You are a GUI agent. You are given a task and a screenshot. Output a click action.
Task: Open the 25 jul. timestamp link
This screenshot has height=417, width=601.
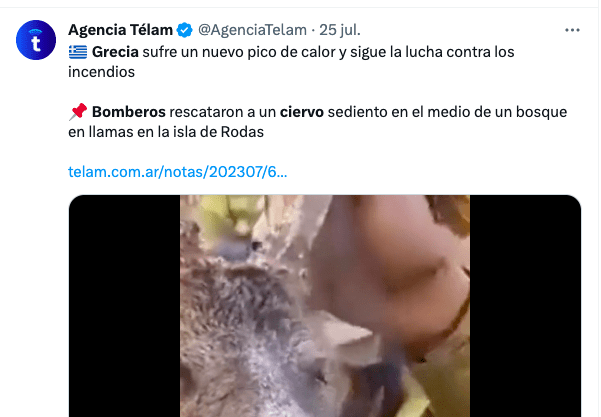(340, 30)
